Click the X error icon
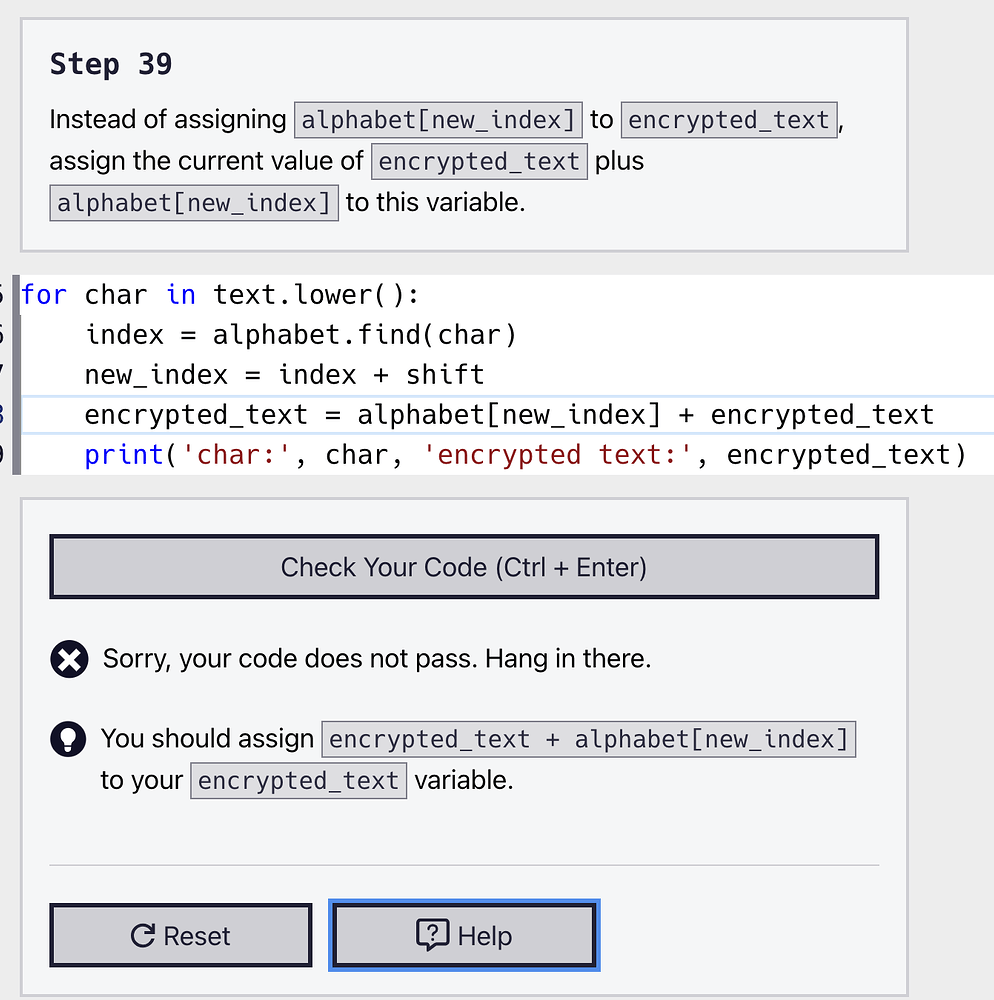The height and width of the screenshot is (1000, 994). click(x=70, y=659)
